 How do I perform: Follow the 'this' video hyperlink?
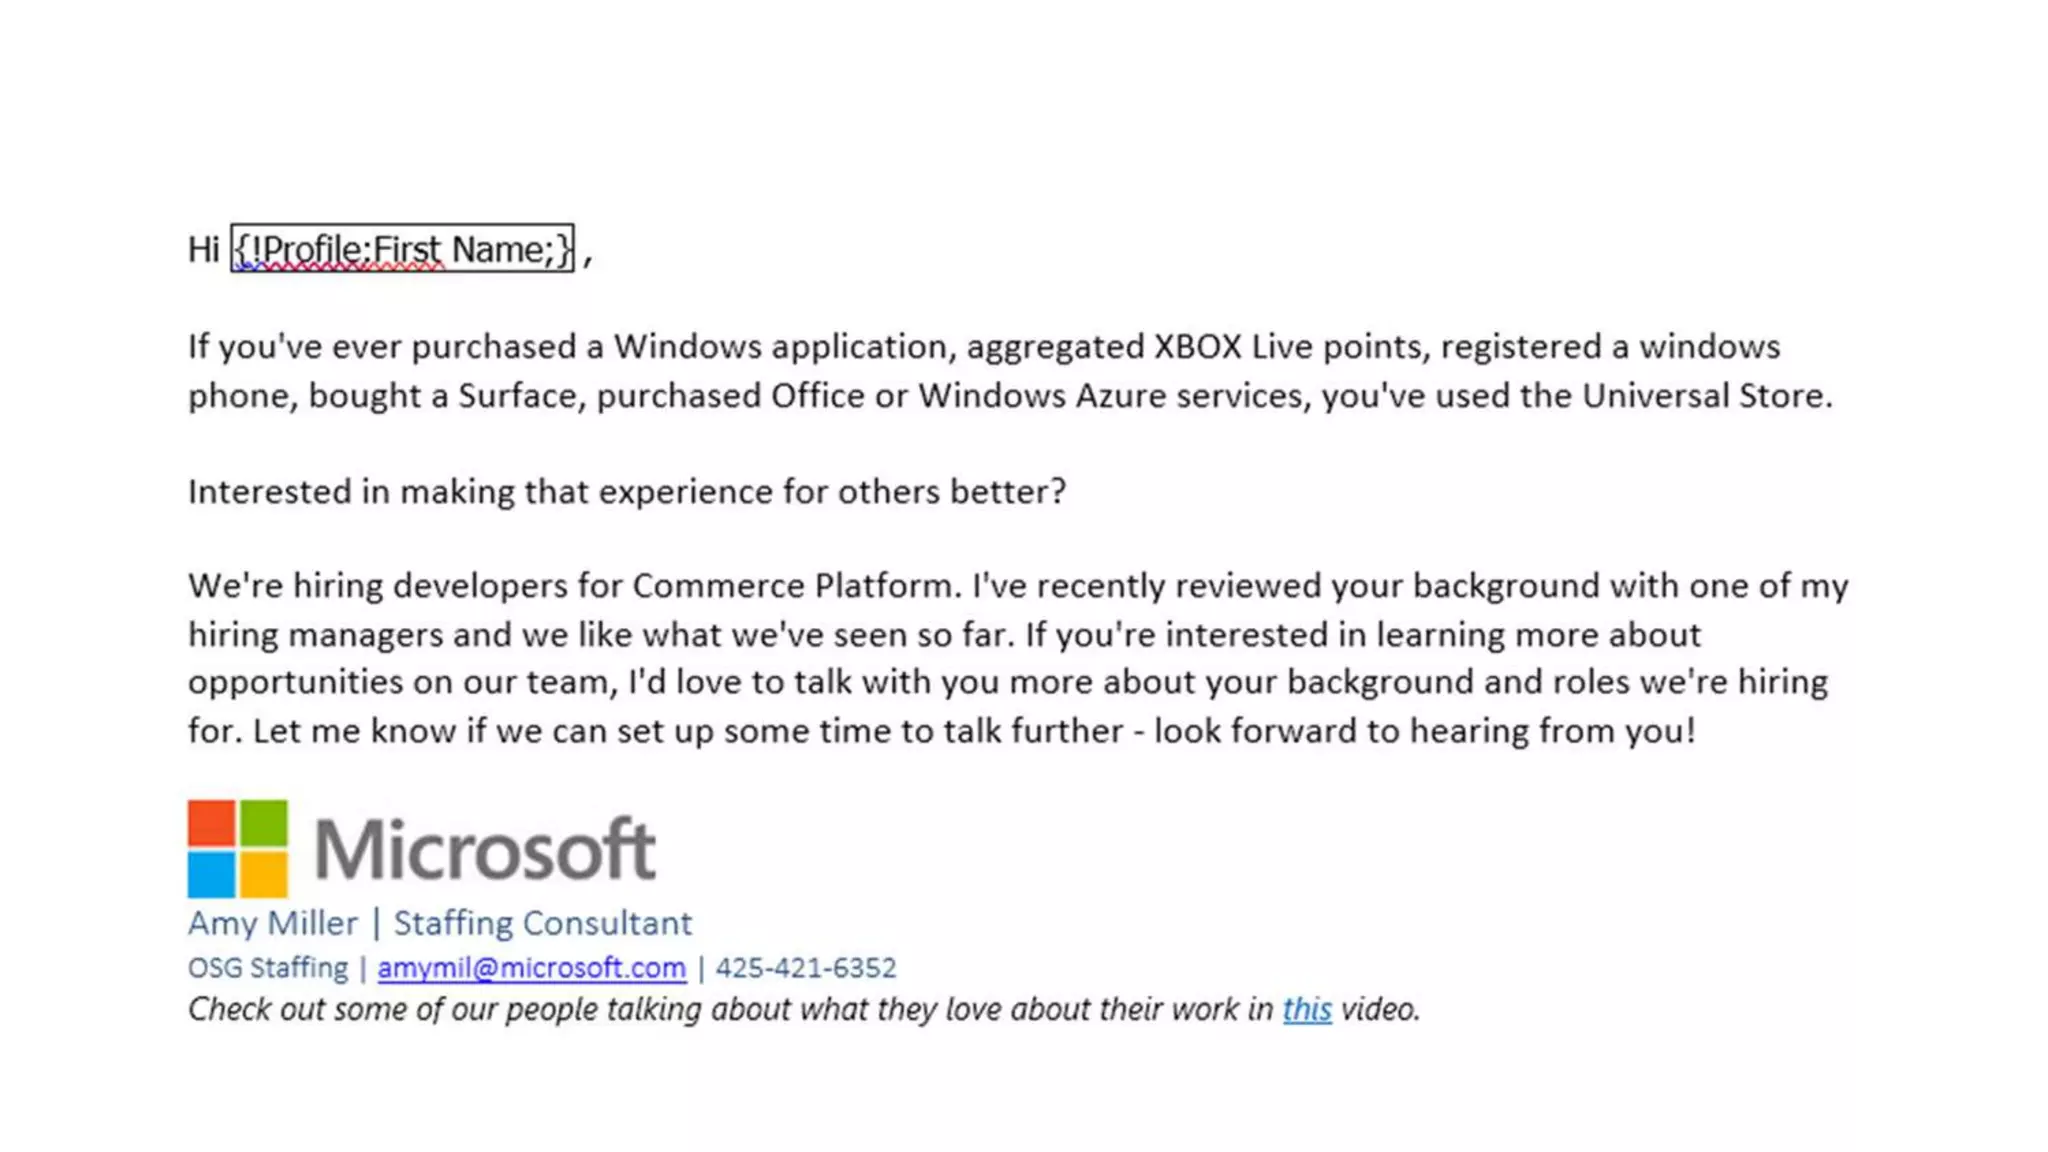(x=1307, y=1009)
